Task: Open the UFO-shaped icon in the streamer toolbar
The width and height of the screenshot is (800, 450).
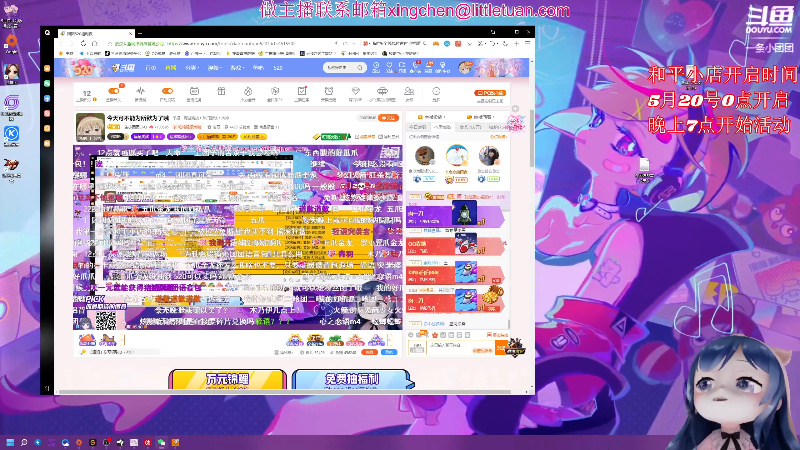Action: coord(382,91)
